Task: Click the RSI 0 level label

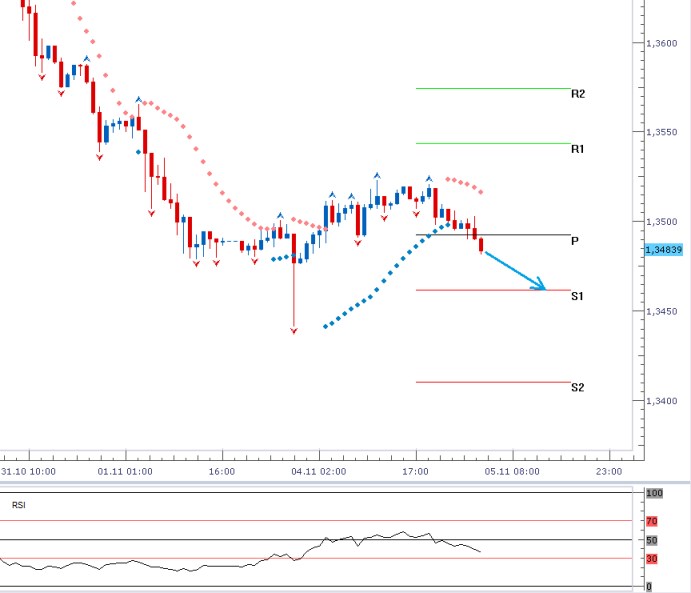Action: pyautogui.click(x=649, y=586)
